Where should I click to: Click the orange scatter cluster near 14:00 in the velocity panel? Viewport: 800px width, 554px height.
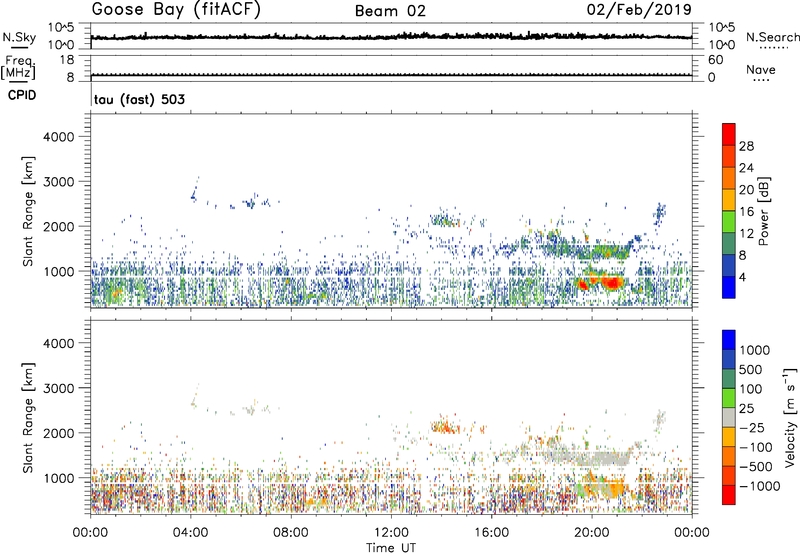[x=443, y=425]
